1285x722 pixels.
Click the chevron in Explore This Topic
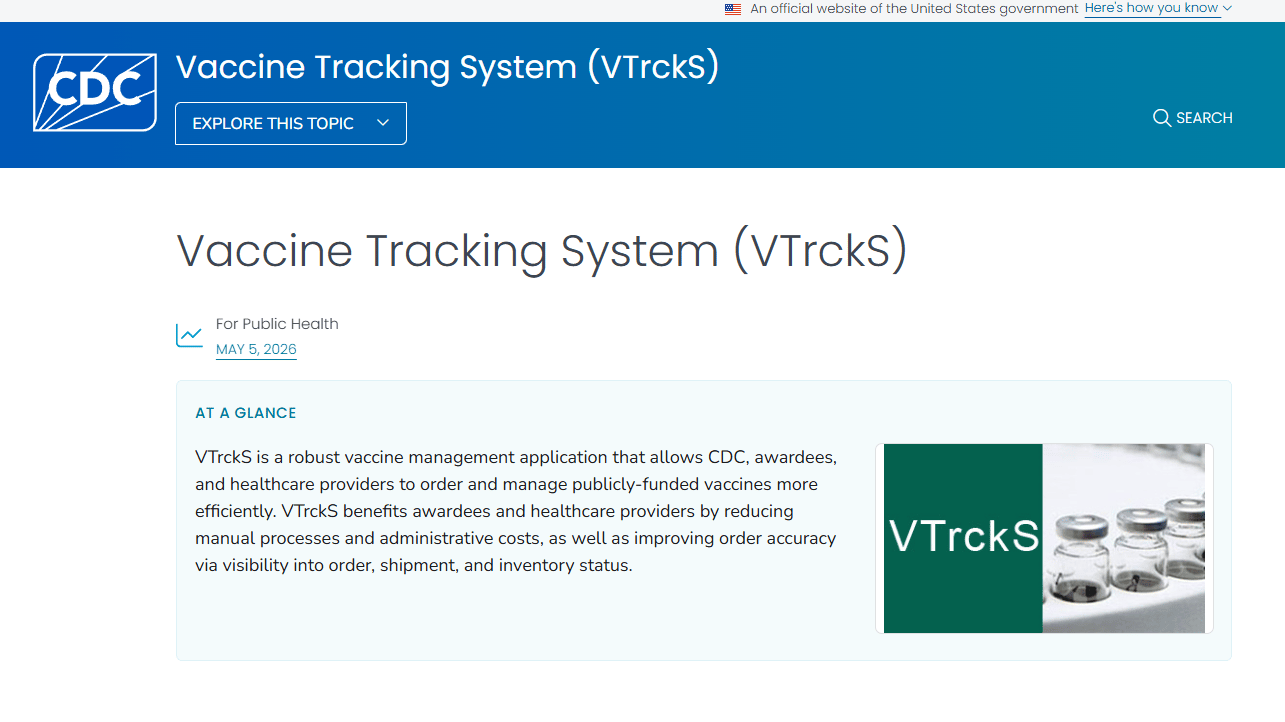click(x=382, y=123)
